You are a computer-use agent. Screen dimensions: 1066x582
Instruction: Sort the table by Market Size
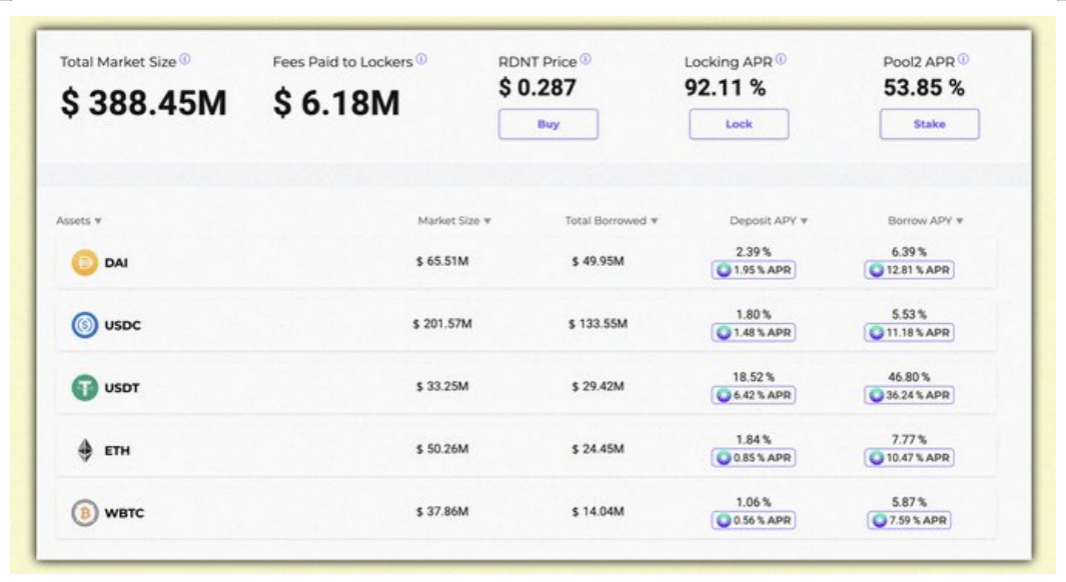[454, 220]
